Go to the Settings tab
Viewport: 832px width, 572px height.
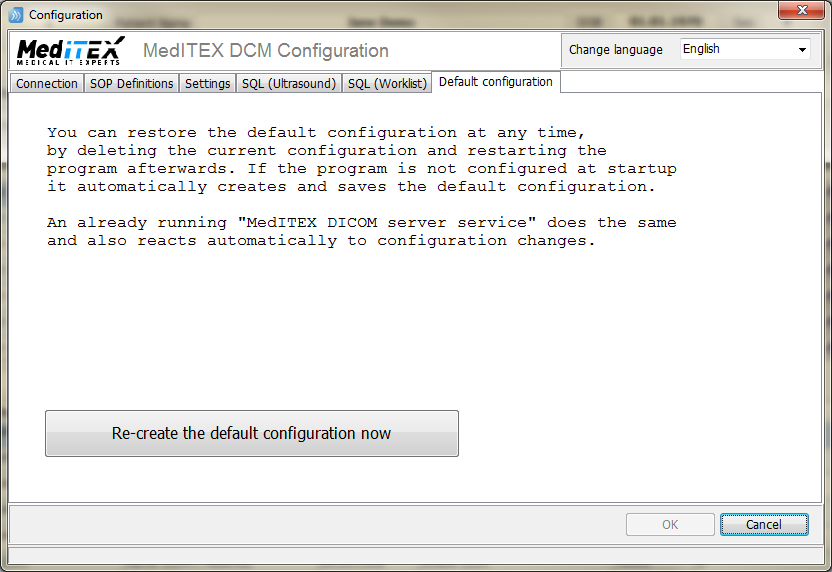point(207,83)
